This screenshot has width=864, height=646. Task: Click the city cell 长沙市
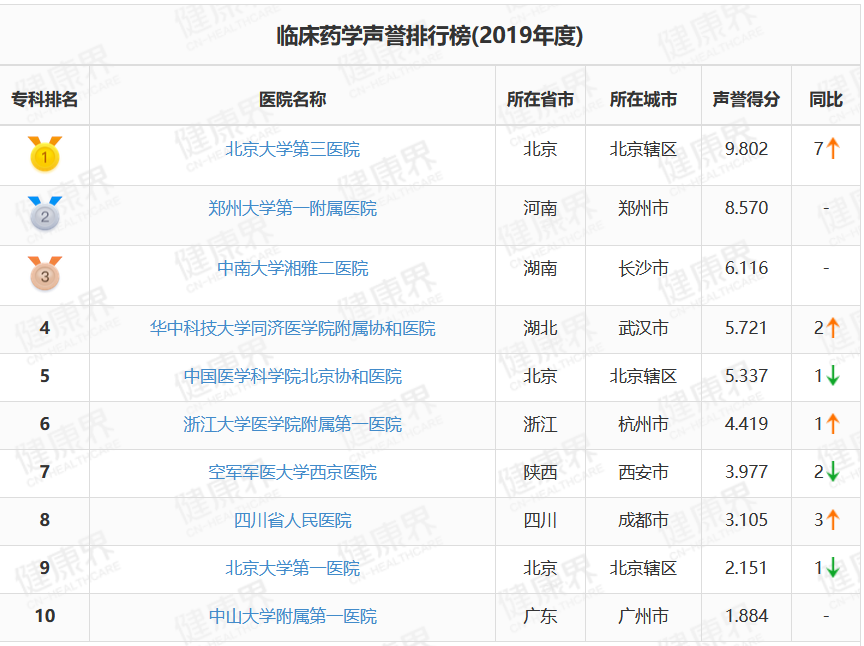(643, 268)
